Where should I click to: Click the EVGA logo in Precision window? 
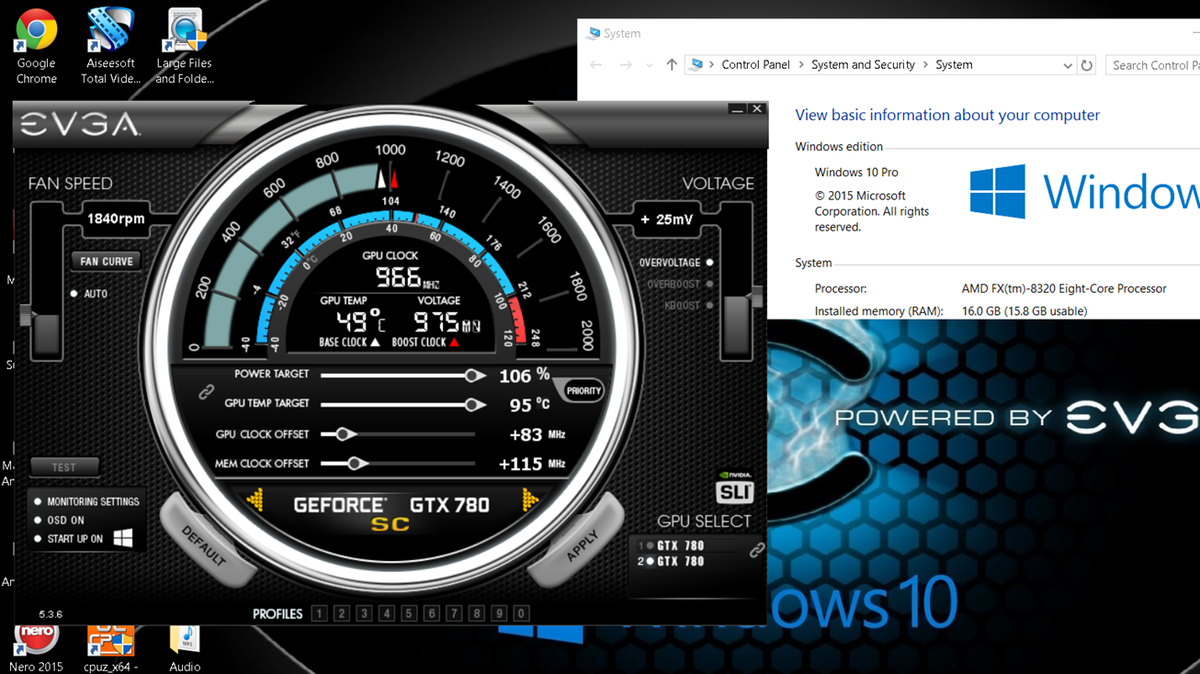pos(80,125)
